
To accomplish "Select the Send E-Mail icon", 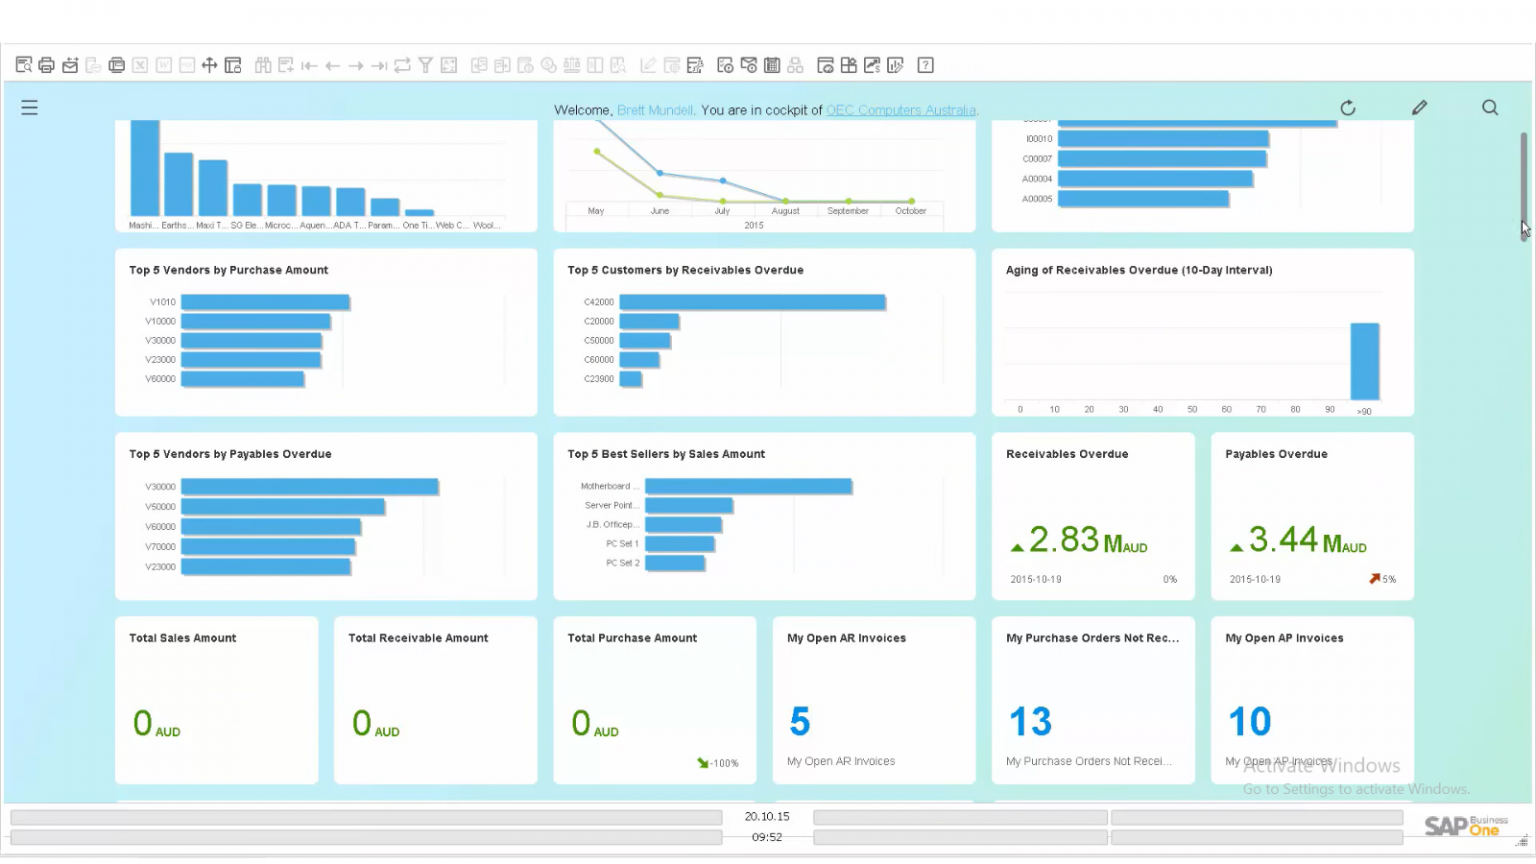I will 70,64.
